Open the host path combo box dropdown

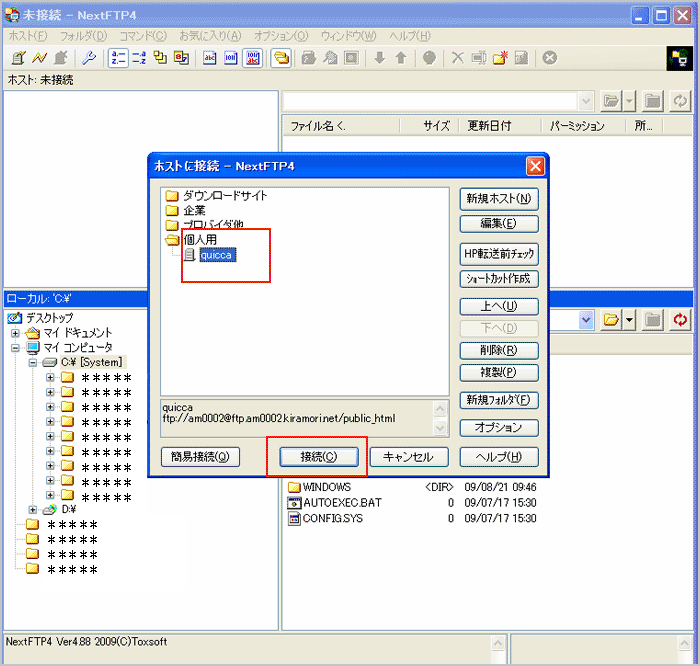[586, 101]
